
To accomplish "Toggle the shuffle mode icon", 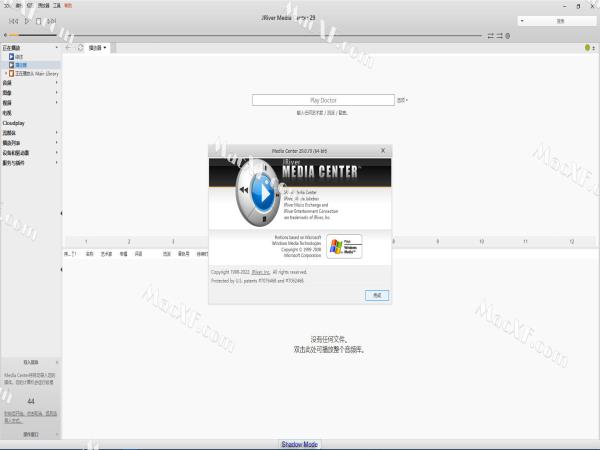I will [x=499, y=36].
